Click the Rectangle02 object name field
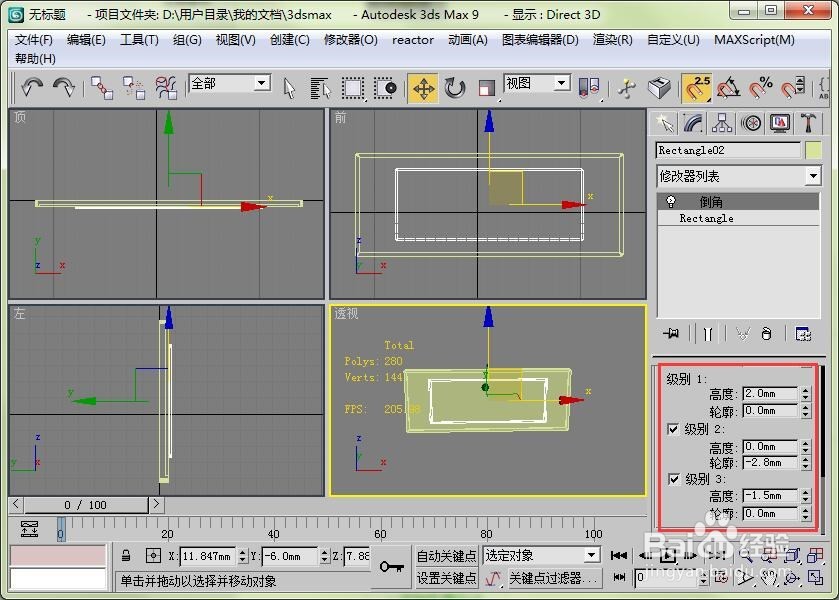 pos(728,150)
